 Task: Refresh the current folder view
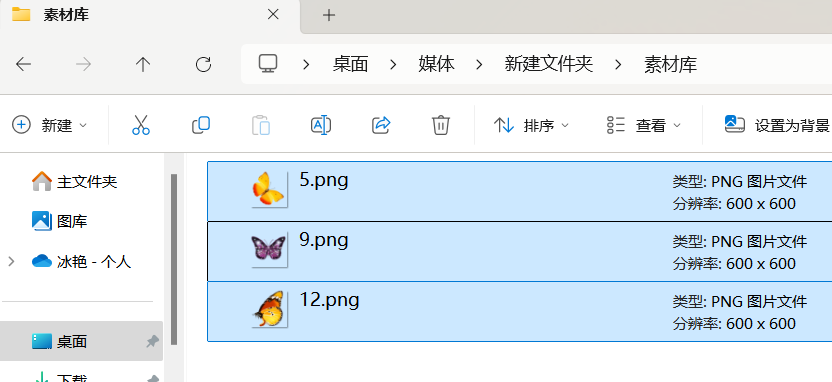coord(203,65)
